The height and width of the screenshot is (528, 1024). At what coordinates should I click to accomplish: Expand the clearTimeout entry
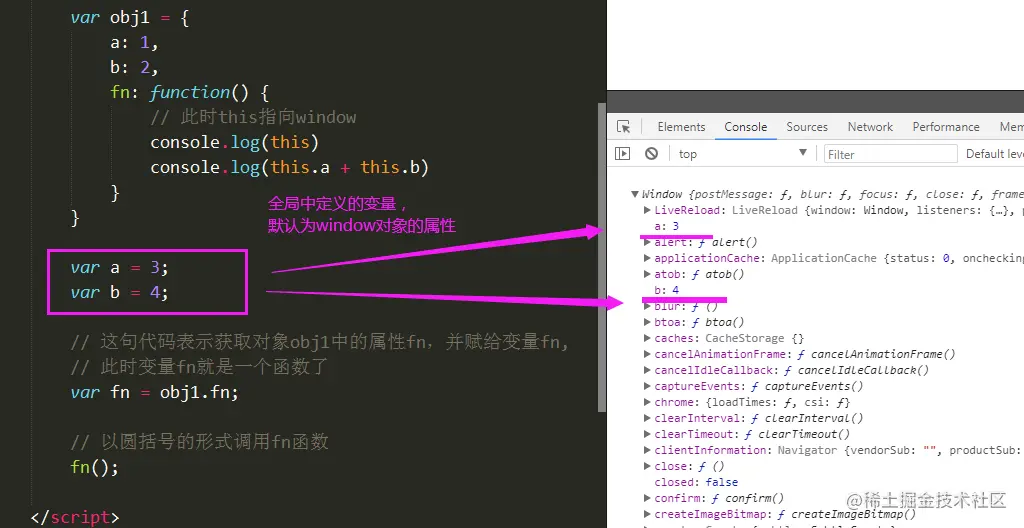click(647, 434)
